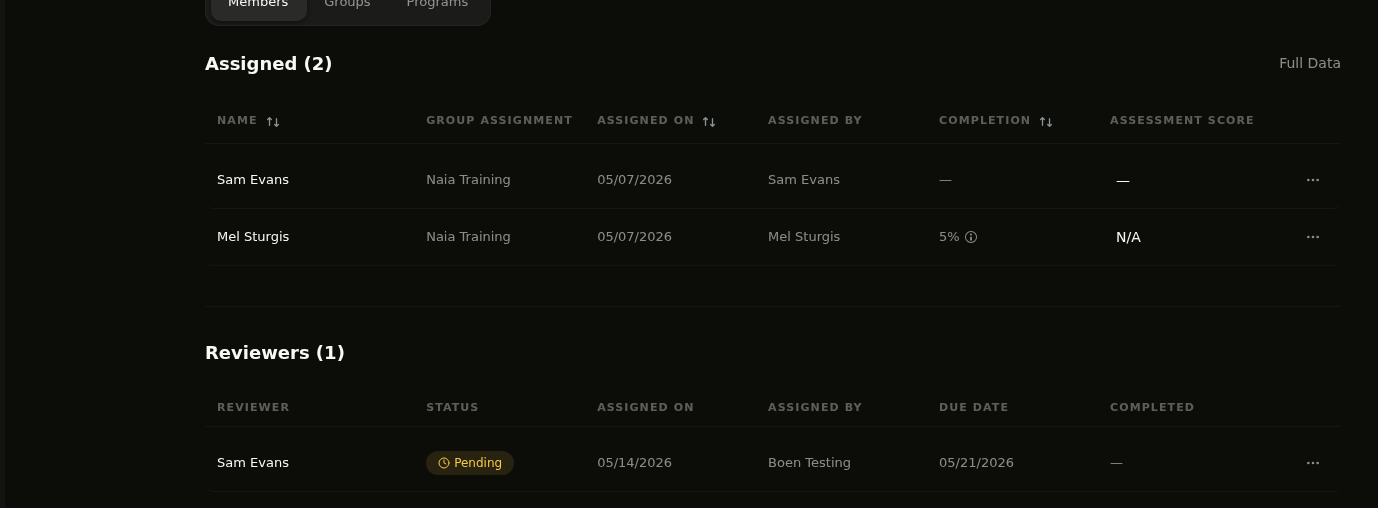This screenshot has height=508, width=1378.
Task: Open more options for Sam Evans reviewer row
Action: (x=1313, y=463)
